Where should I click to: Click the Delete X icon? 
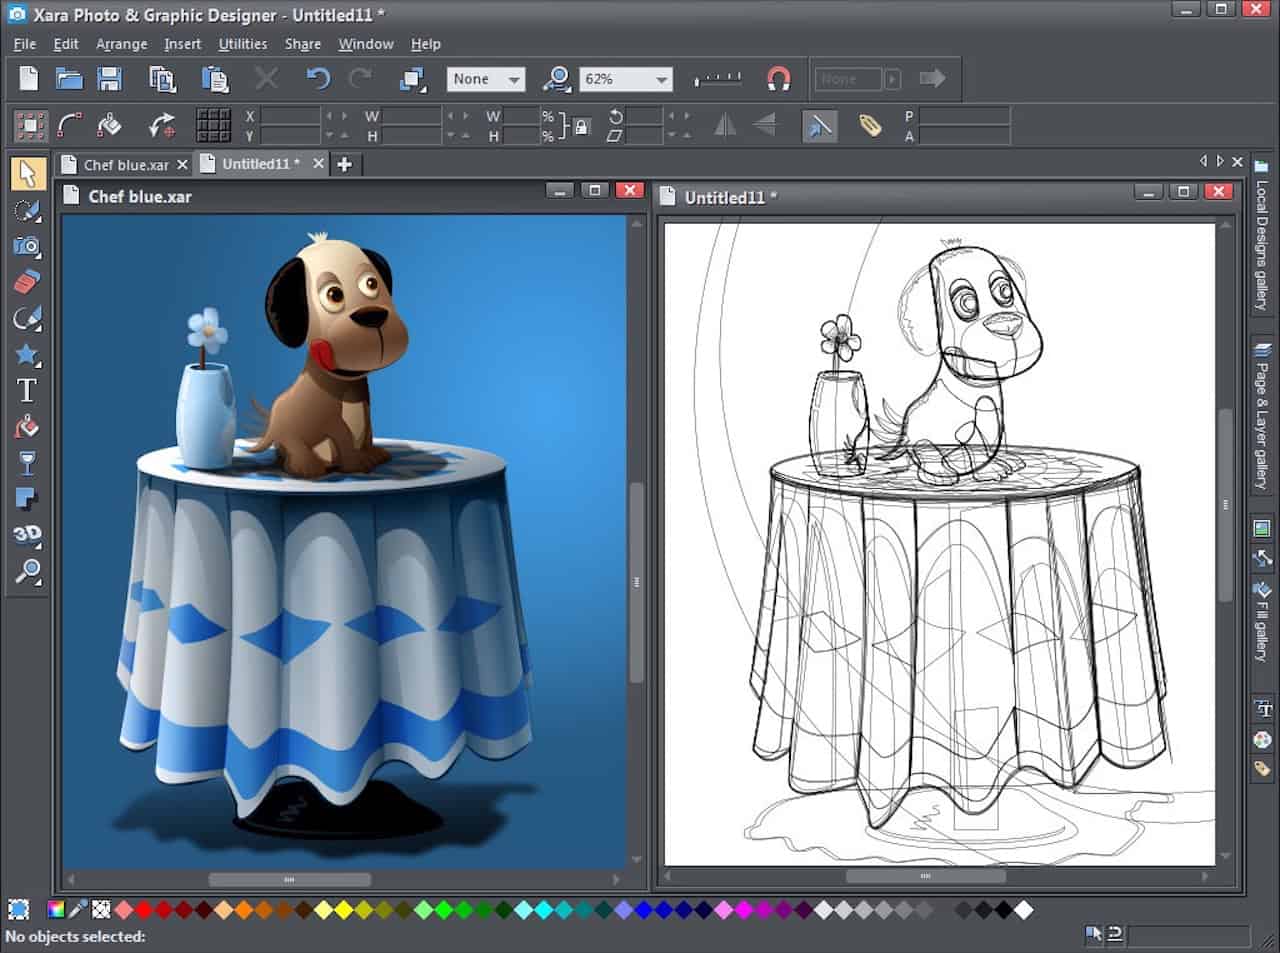267,79
